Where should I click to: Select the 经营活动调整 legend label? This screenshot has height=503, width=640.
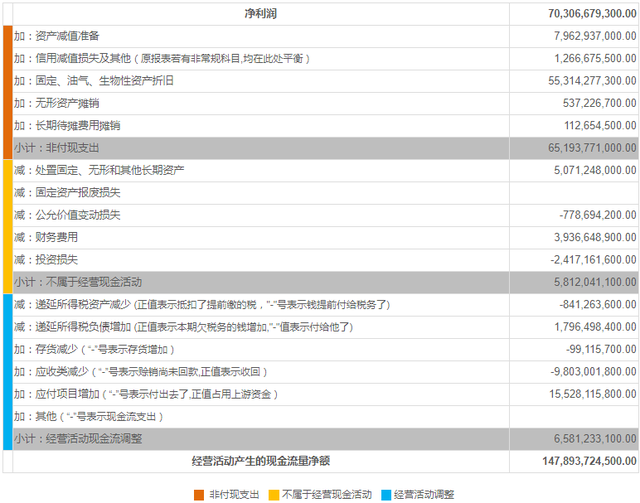[424, 495]
